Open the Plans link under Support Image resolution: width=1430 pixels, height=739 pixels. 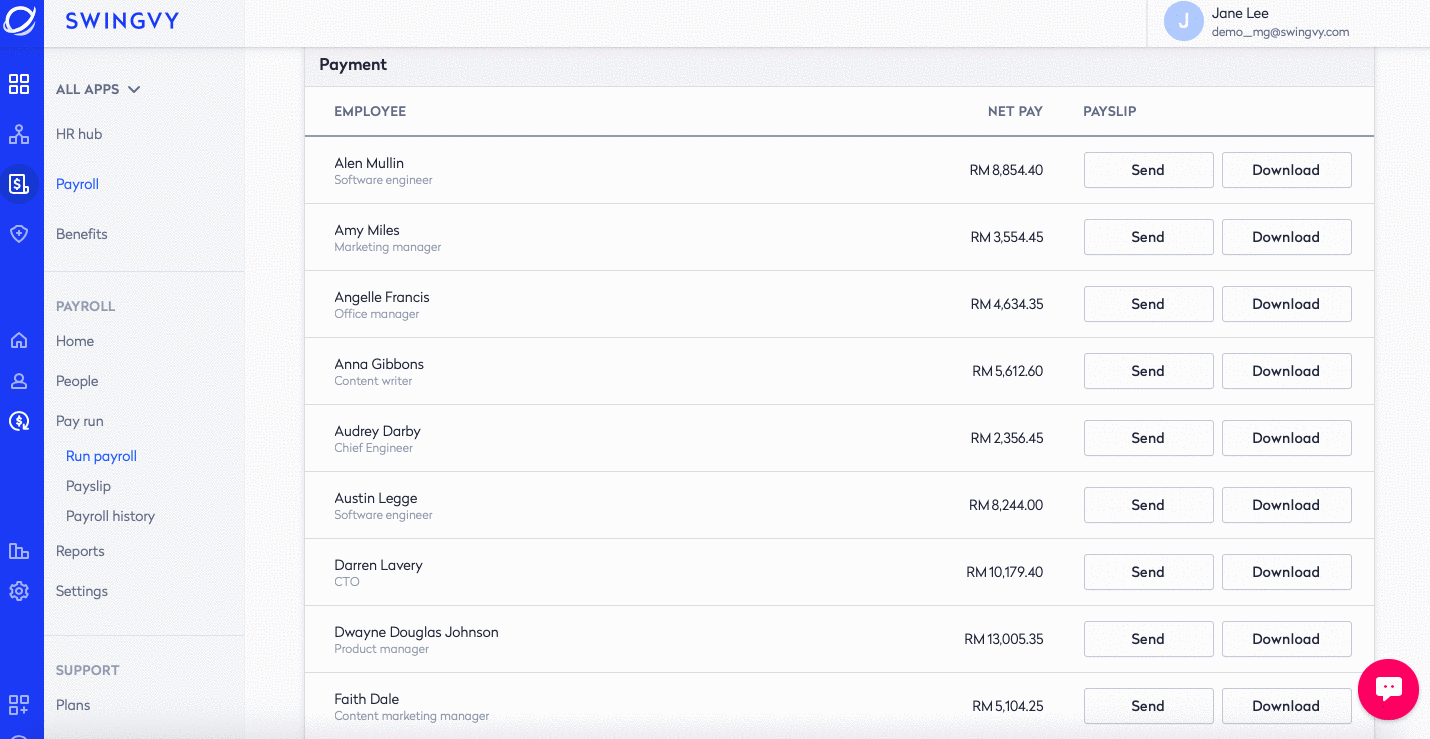click(x=73, y=705)
